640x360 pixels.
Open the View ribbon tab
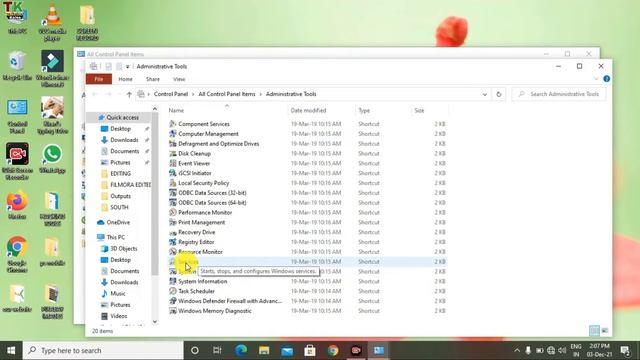click(179, 79)
